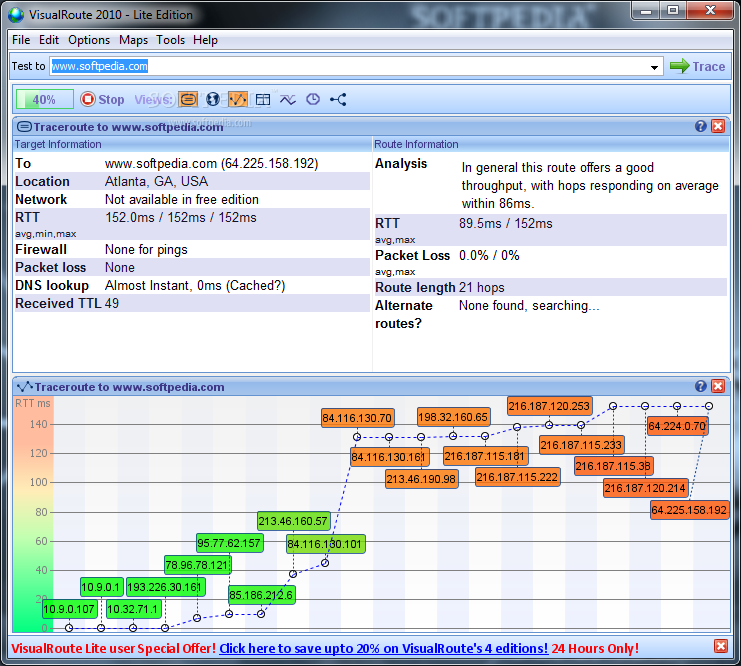Click the graph panel header icon
The width and height of the screenshot is (741, 666).
25,387
